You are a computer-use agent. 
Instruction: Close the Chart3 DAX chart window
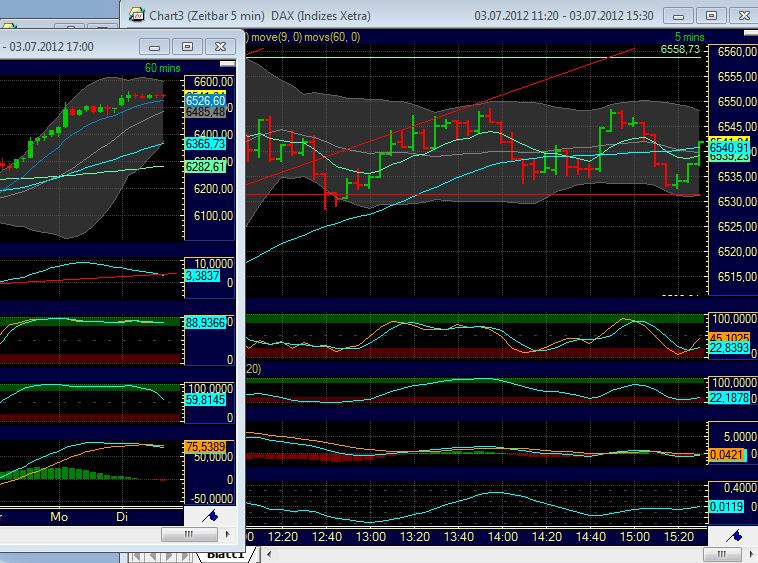point(744,16)
